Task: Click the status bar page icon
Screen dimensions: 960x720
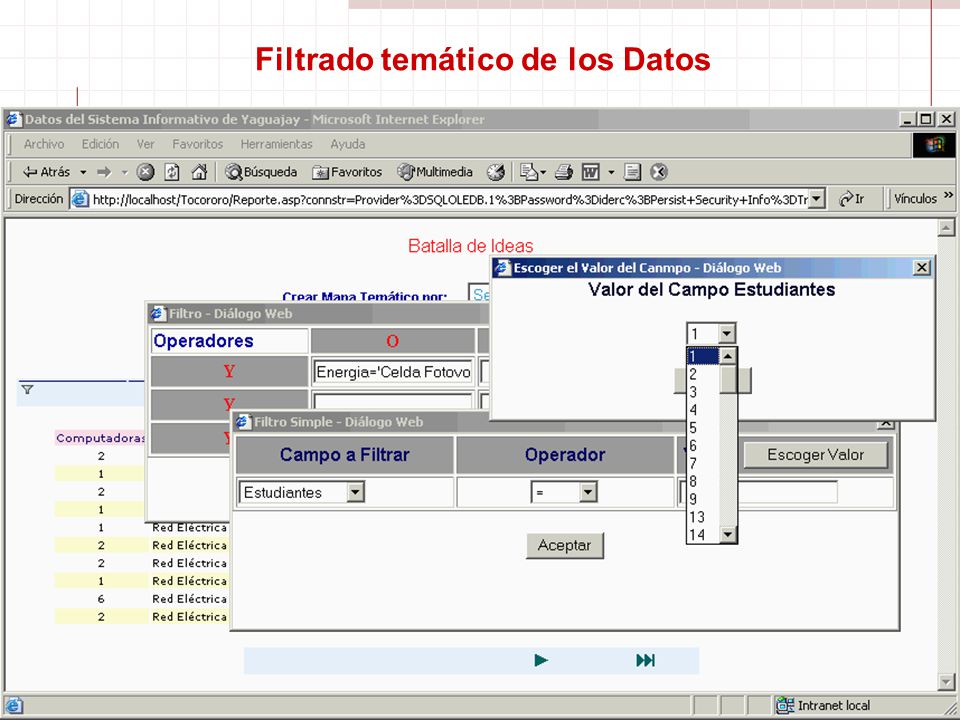Action: [x=13, y=705]
